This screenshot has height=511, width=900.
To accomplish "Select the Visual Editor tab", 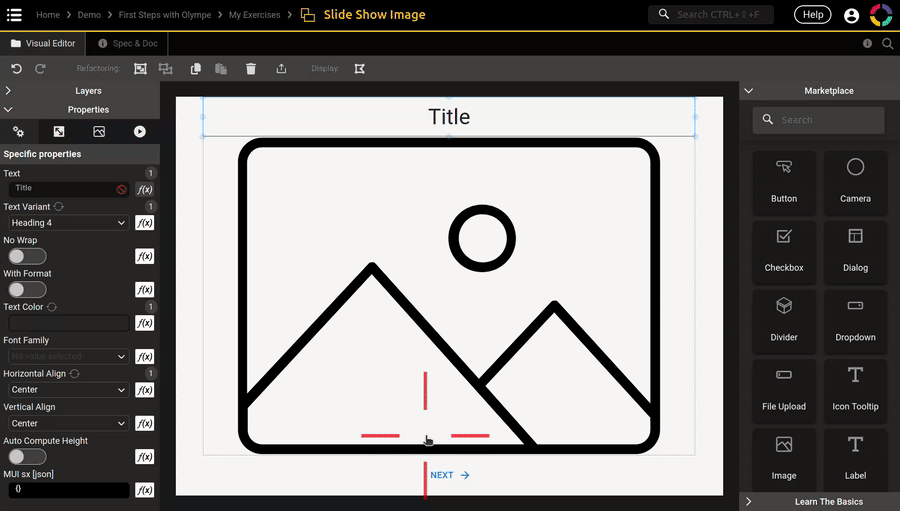I will tap(42, 44).
